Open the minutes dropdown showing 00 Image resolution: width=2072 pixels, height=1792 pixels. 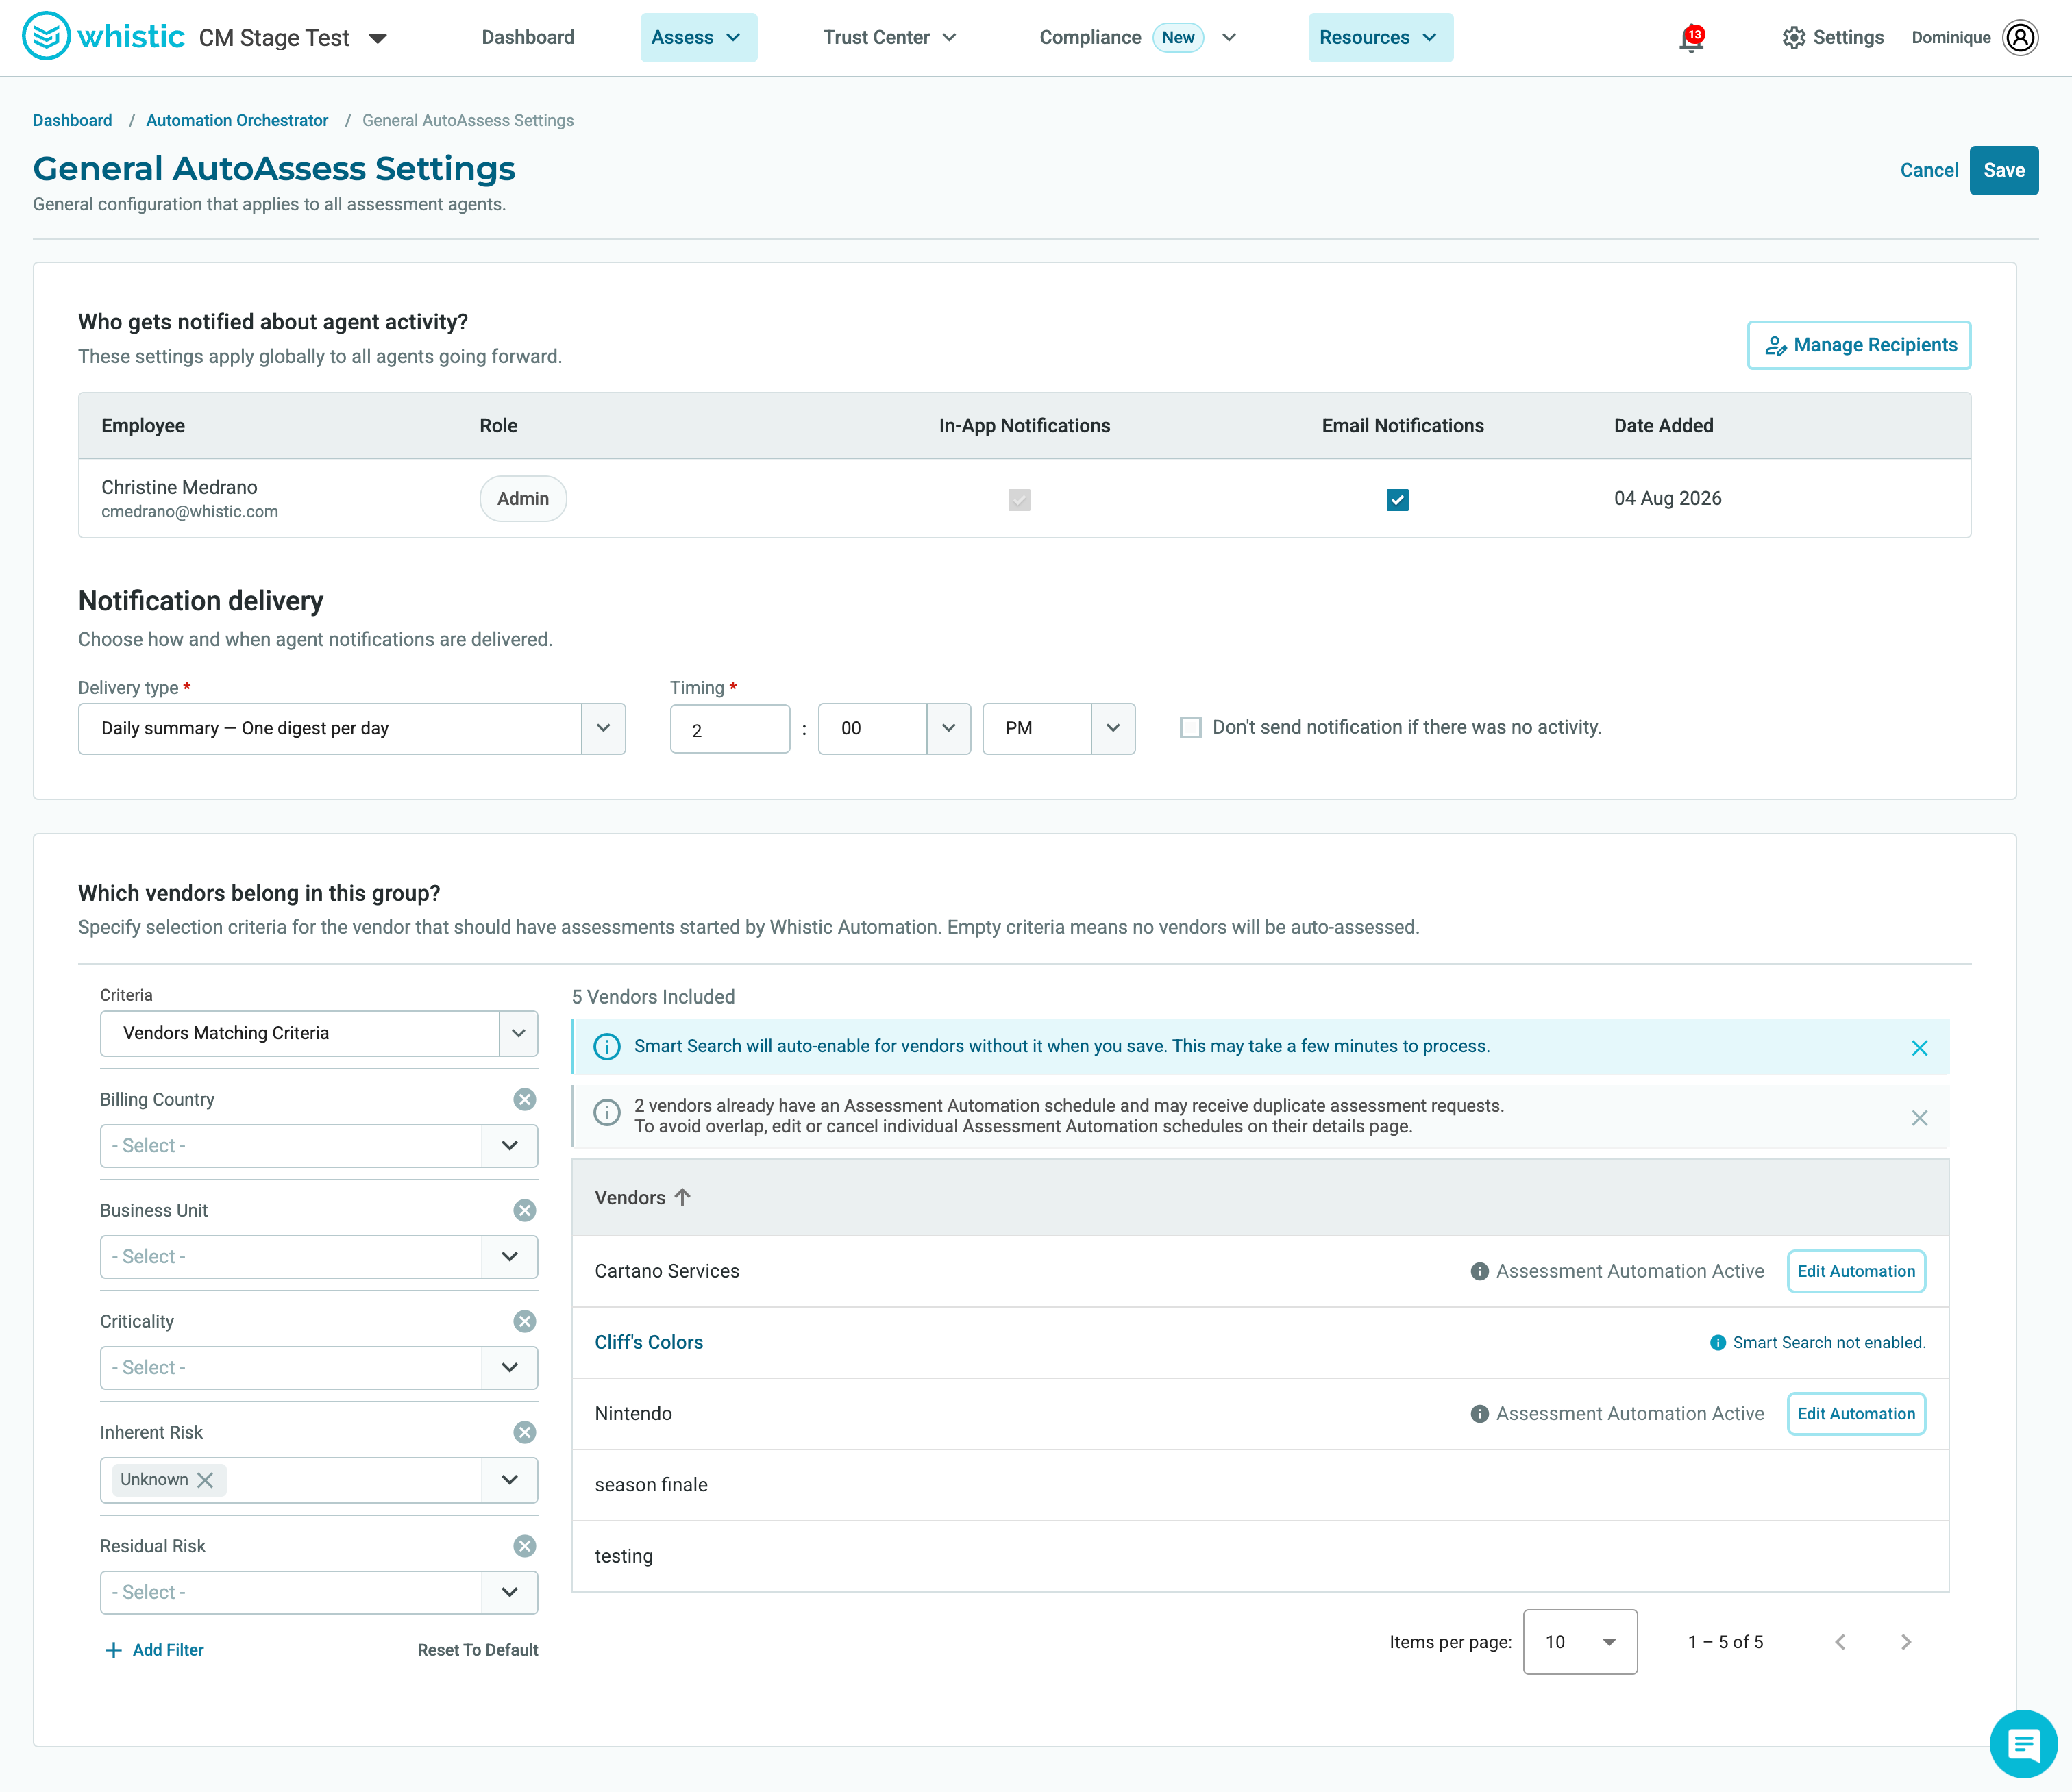pyautogui.click(x=894, y=728)
